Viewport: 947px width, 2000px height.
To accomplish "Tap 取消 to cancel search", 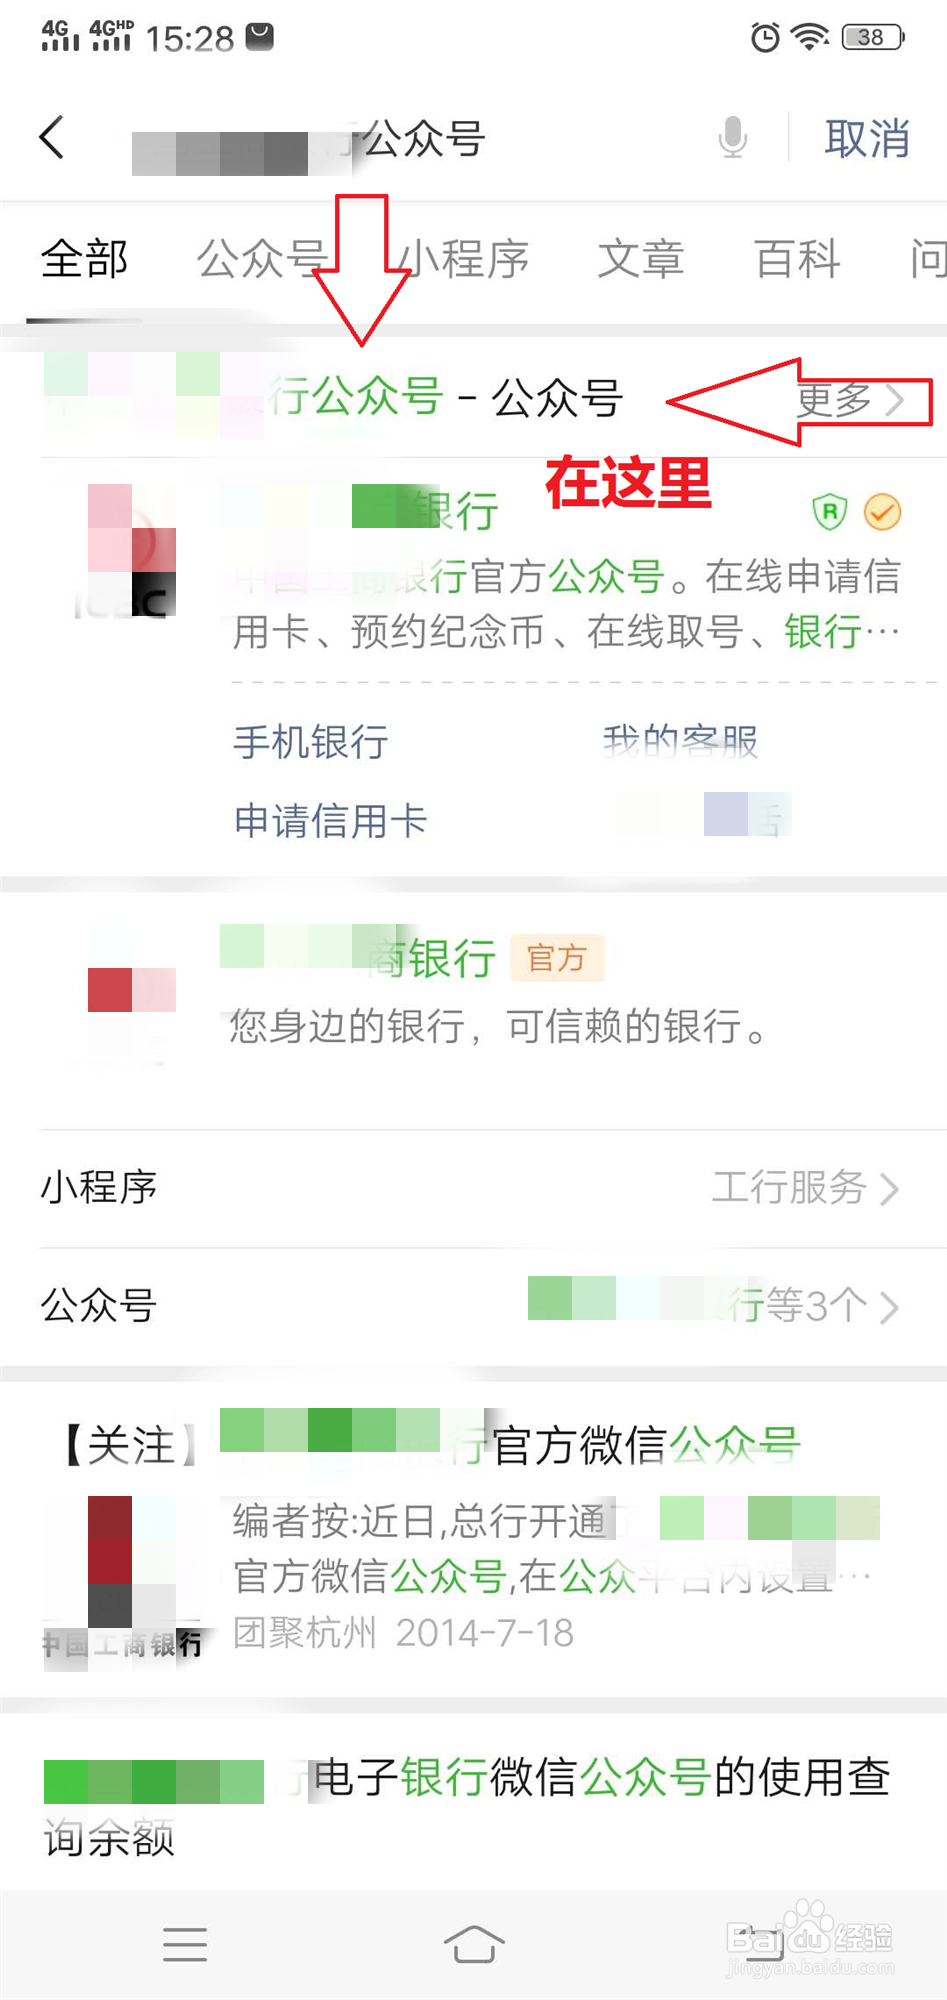I will point(867,138).
